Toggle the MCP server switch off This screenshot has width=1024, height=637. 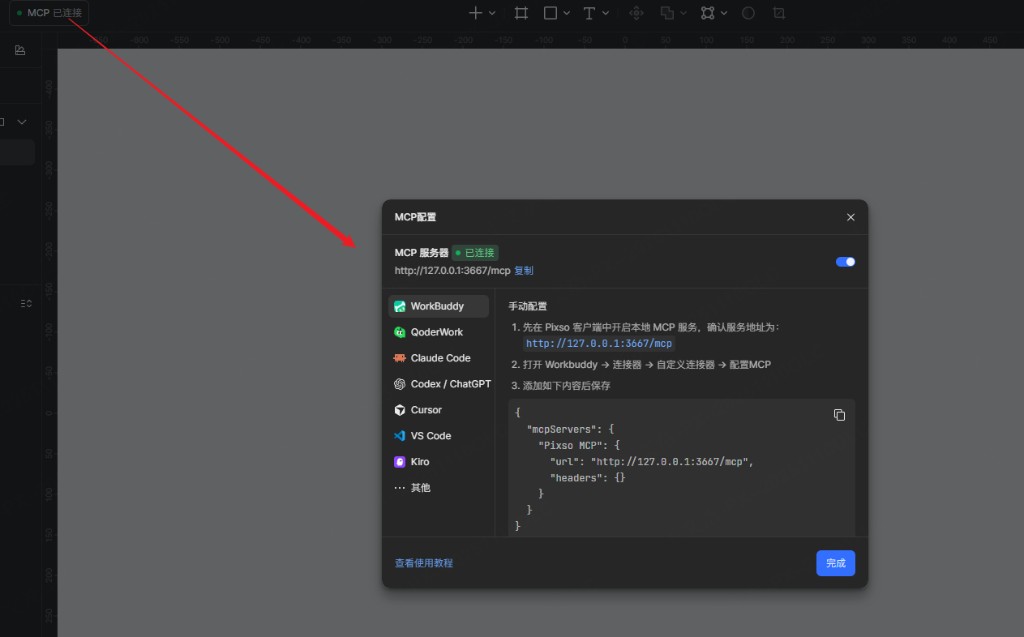pyautogui.click(x=845, y=262)
